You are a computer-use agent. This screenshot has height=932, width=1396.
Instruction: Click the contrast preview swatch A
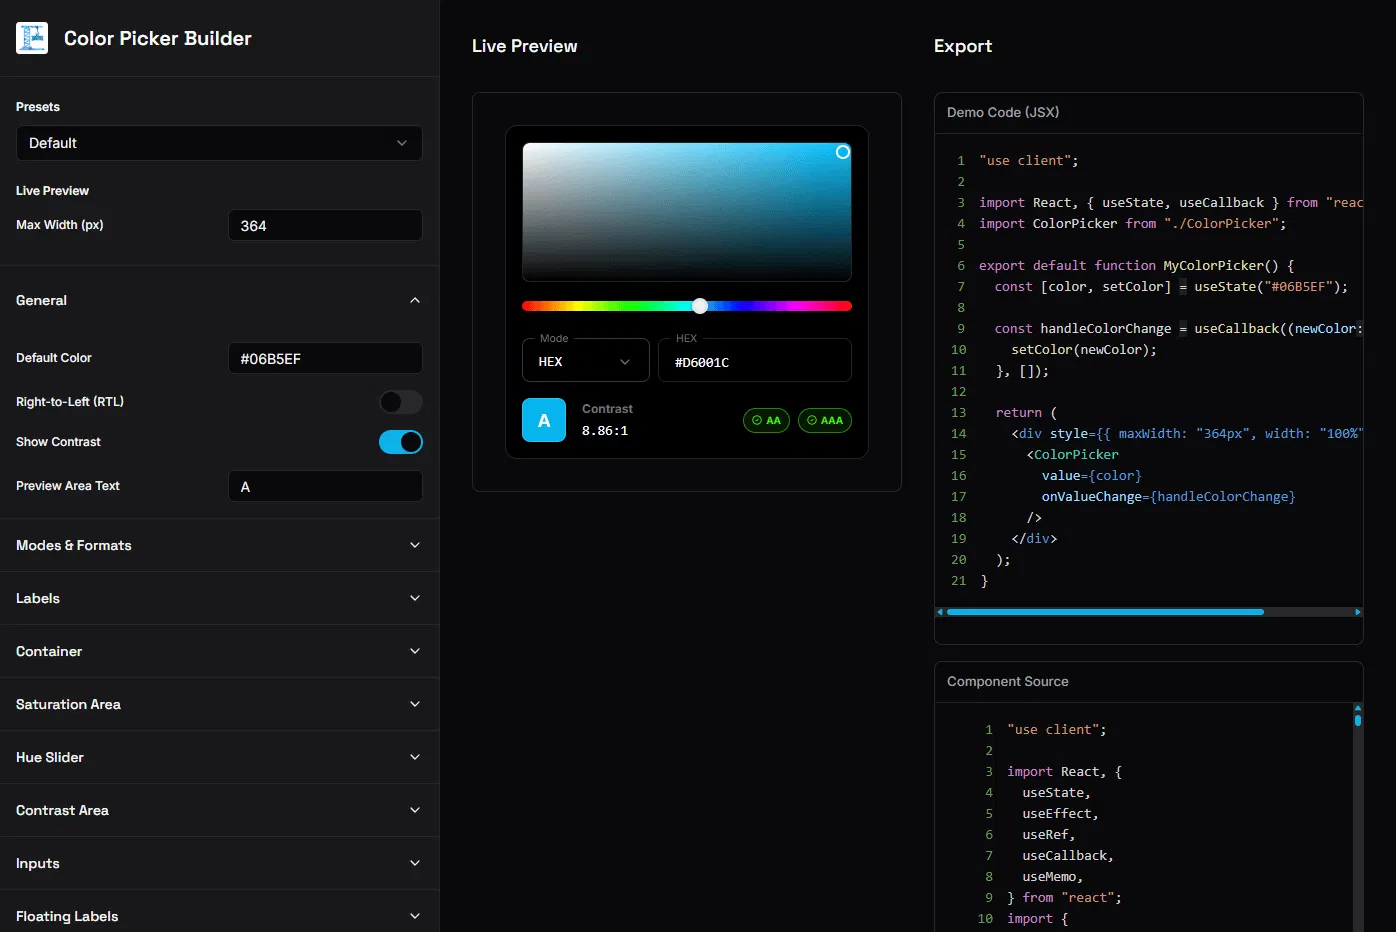tap(544, 420)
